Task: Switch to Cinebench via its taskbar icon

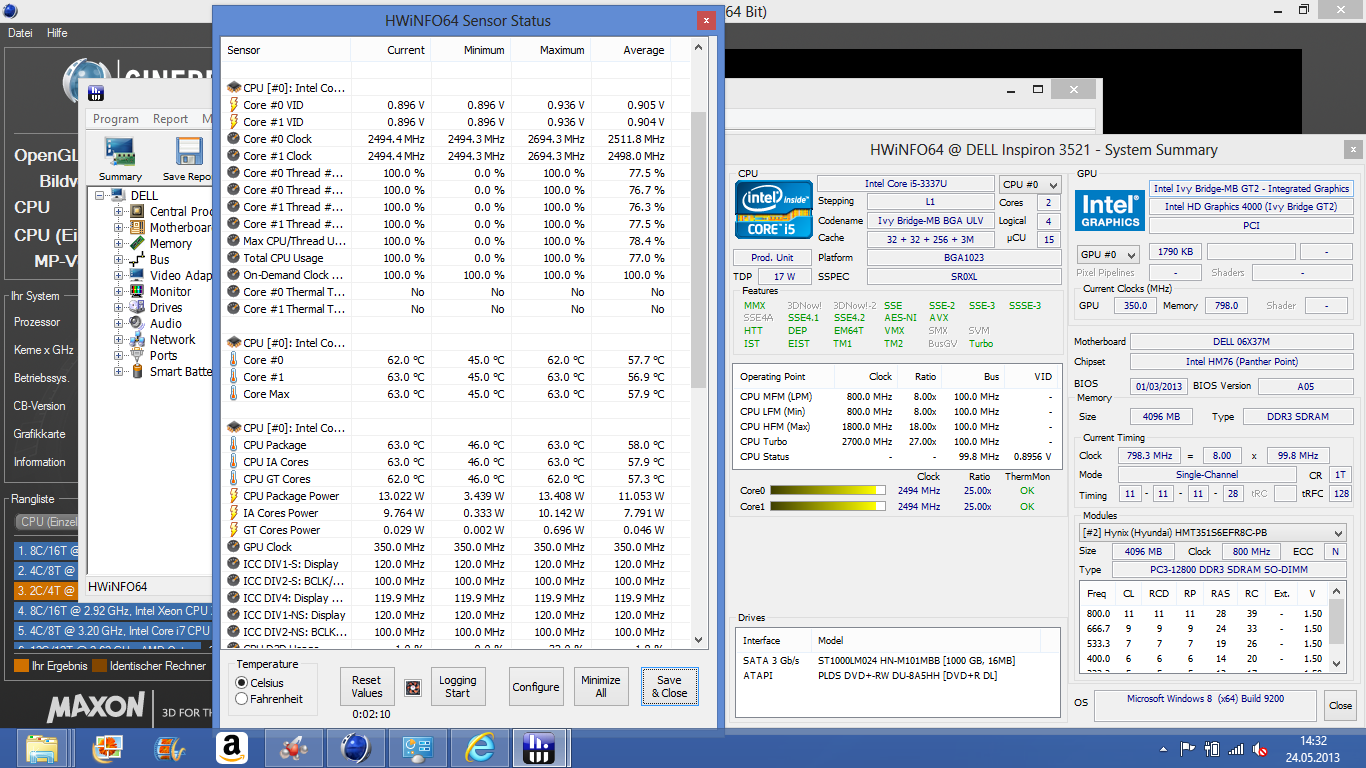Action: point(355,748)
